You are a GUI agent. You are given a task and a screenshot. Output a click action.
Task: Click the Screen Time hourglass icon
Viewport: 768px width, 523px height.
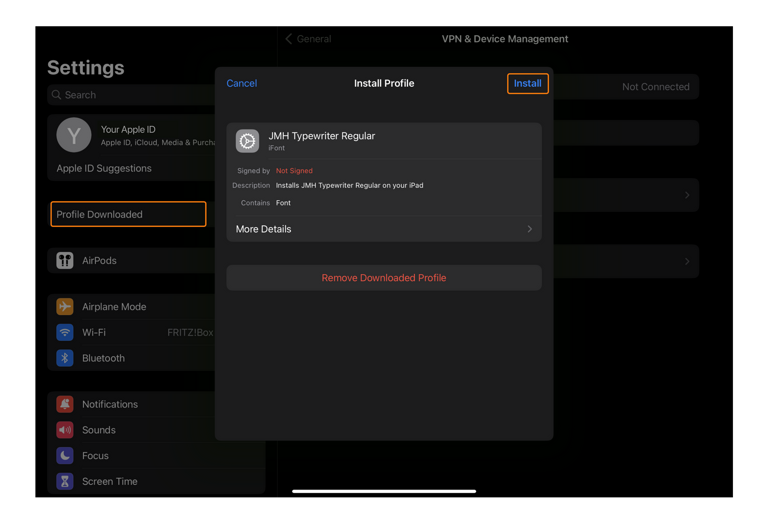(x=65, y=481)
